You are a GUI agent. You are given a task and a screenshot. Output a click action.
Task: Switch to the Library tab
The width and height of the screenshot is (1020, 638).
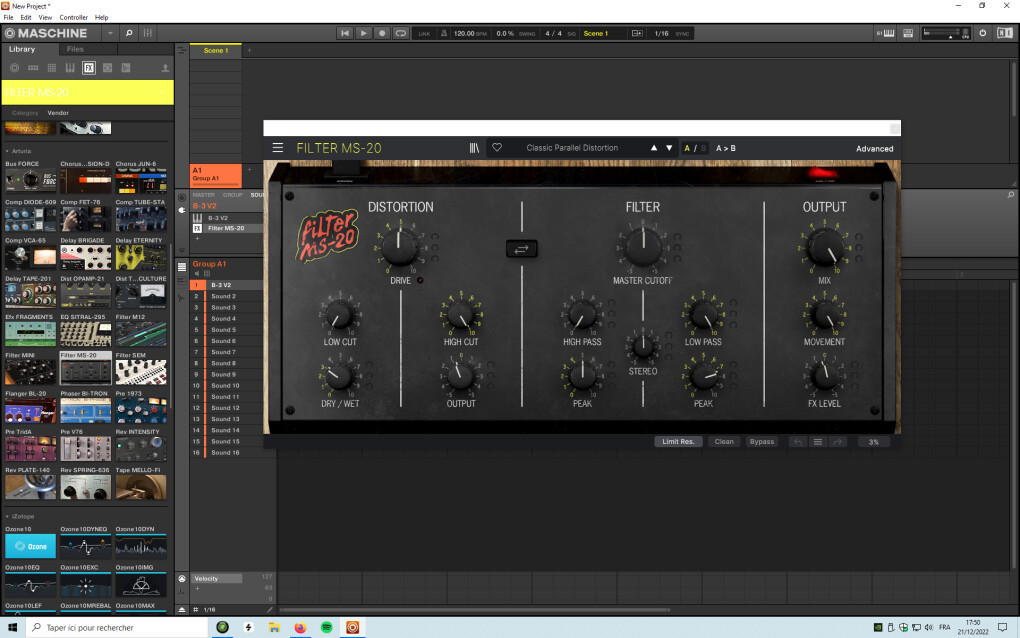(x=22, y=49)
